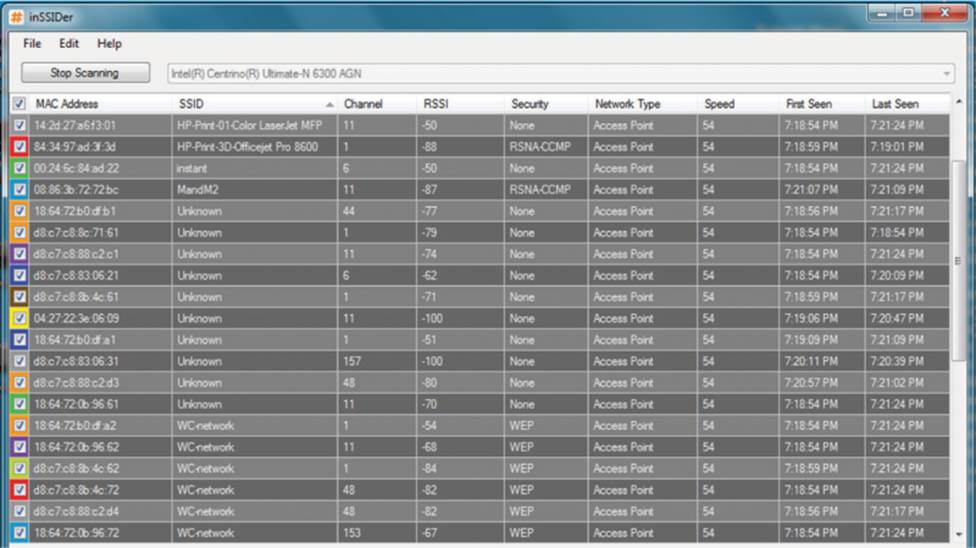The image size is (976, 548).
Task: Click the sort arrow in SSID column header
Action: point(329,104)
